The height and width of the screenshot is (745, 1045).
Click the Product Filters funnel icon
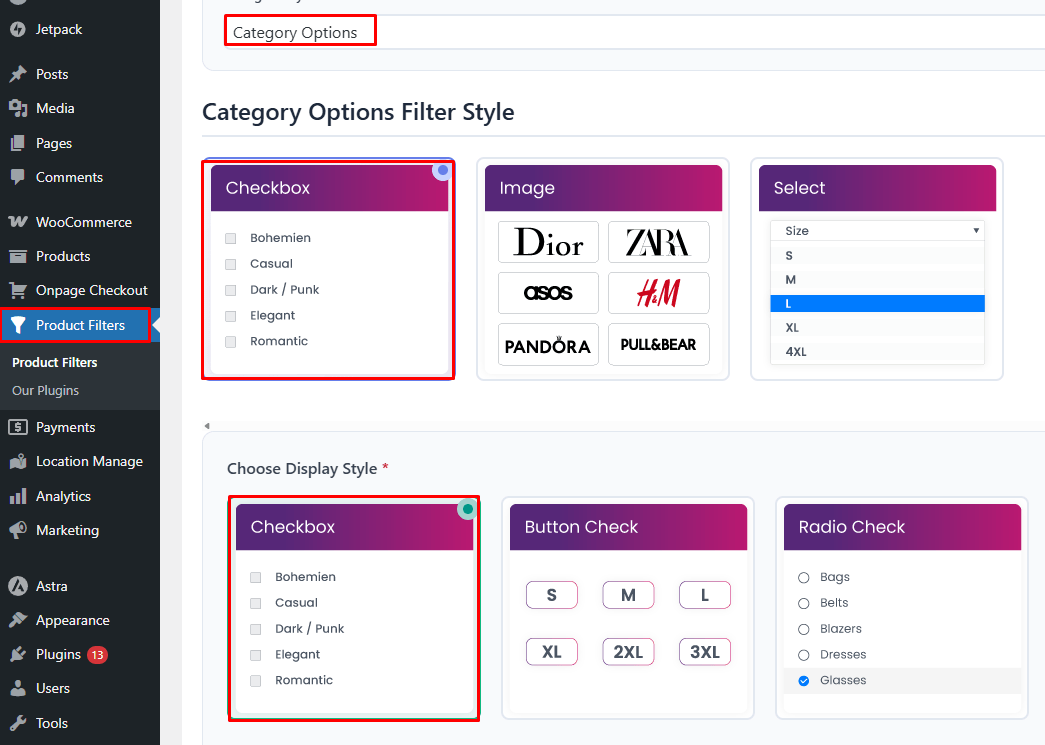coord(18,325)
